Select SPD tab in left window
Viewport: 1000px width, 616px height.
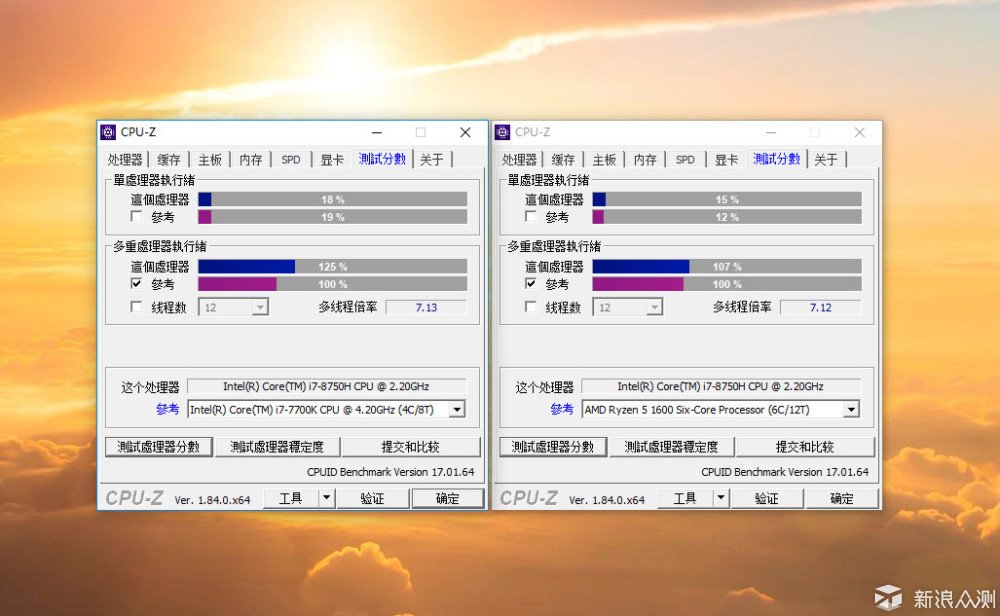click(291, 159)
